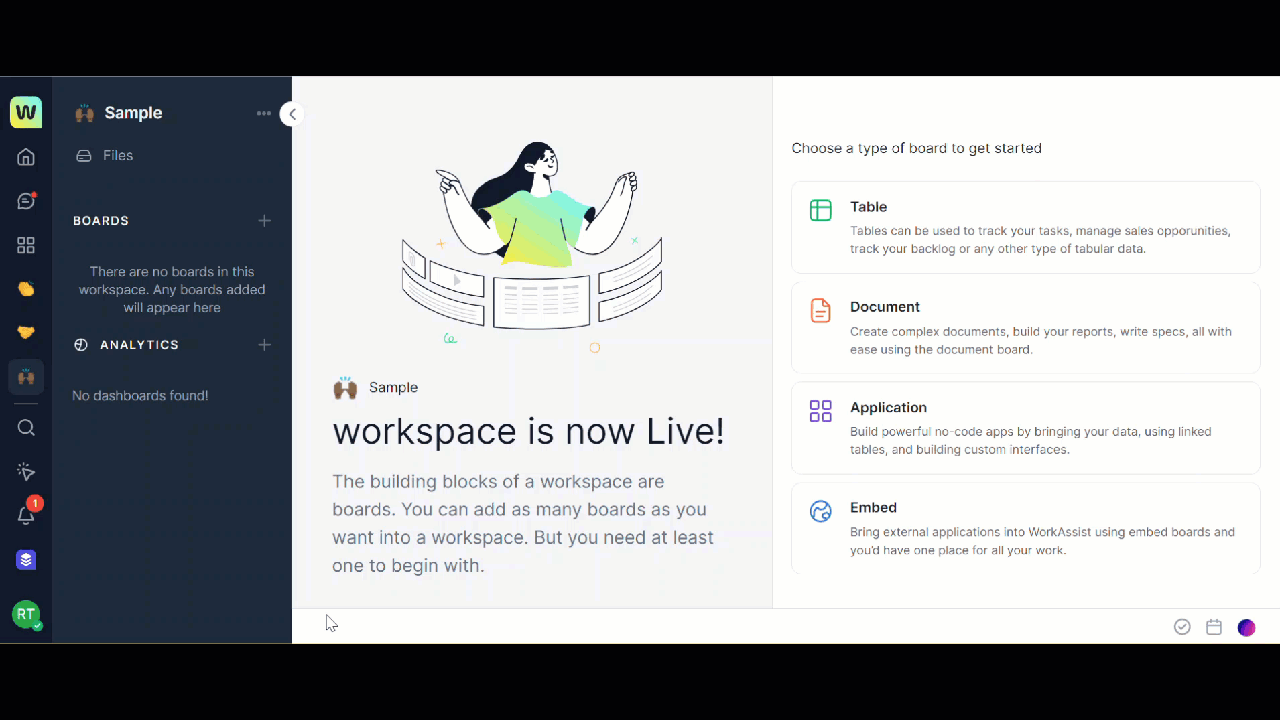1280x720 pixels.
Task: Select the Analytics section header
Action: pyautogui.click(x=139, y=345)
